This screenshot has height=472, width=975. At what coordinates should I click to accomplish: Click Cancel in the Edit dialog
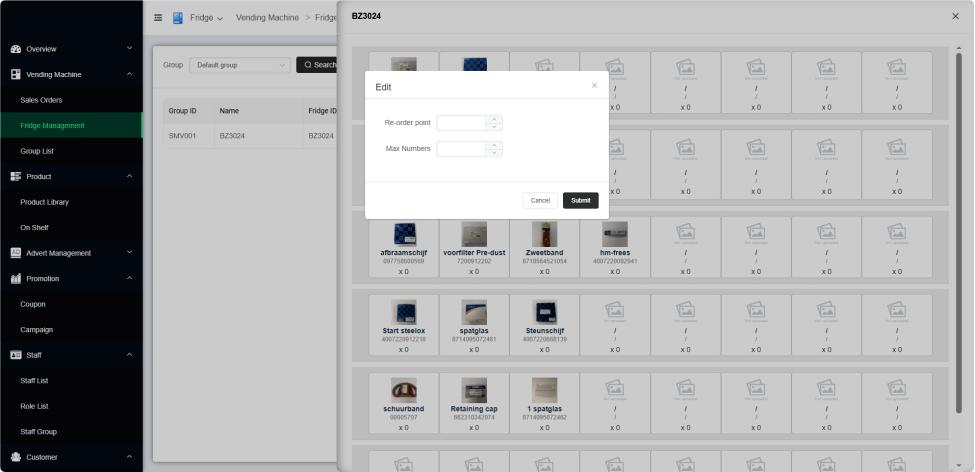click(x=540, y=200)
